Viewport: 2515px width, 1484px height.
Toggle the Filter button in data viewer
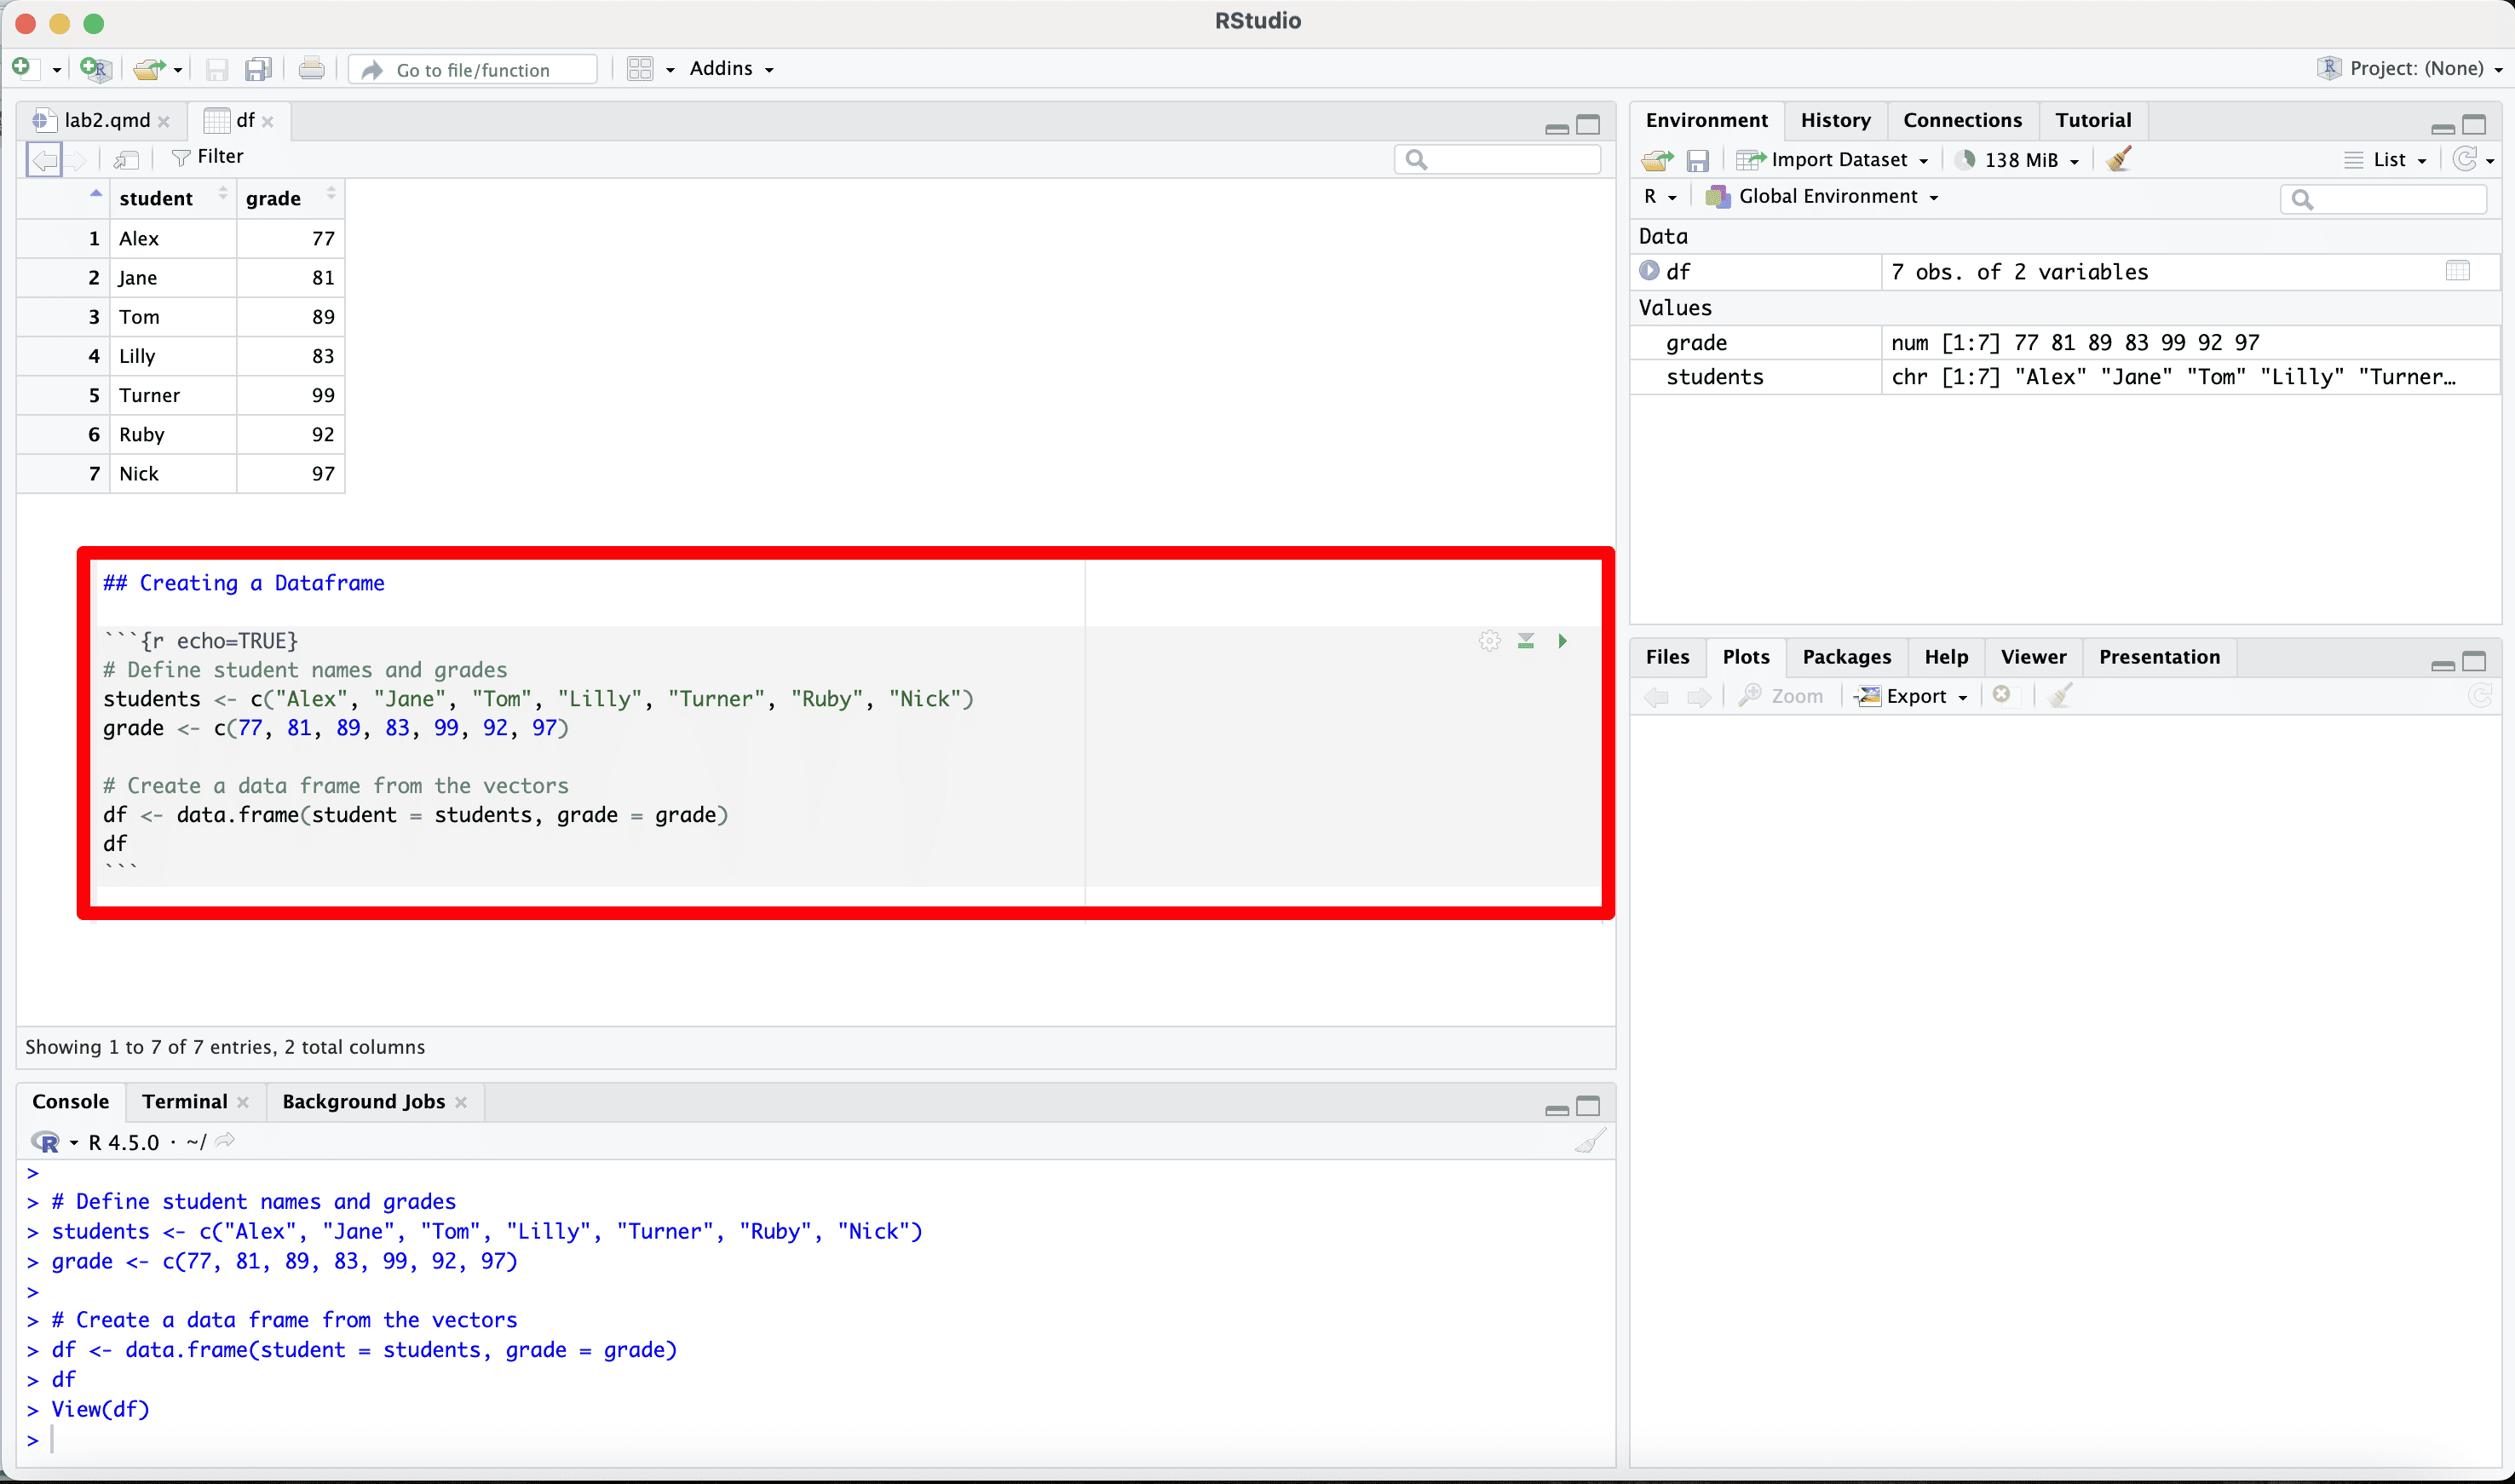tap(208, 157)
